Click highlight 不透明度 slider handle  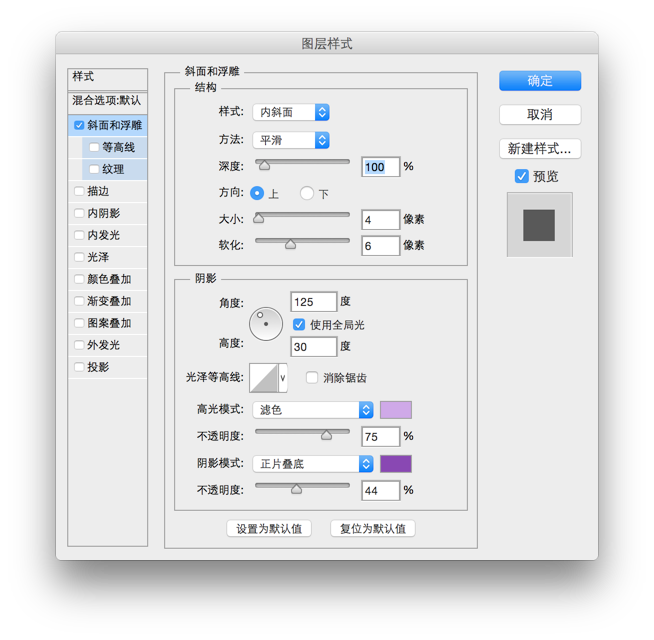pyautogui.click(x=326, y=436)
